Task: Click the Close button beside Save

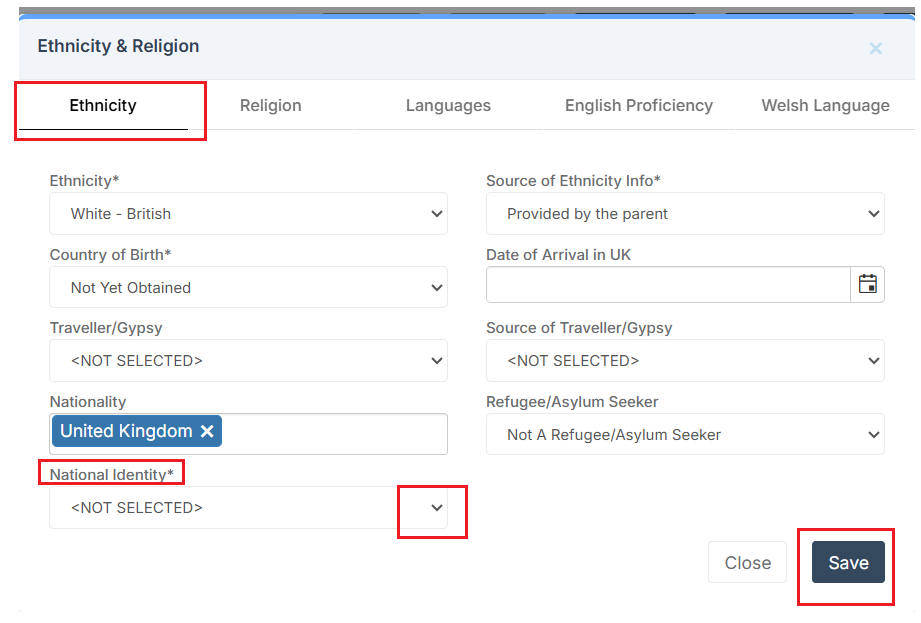Action: click(x=747, y=563)
